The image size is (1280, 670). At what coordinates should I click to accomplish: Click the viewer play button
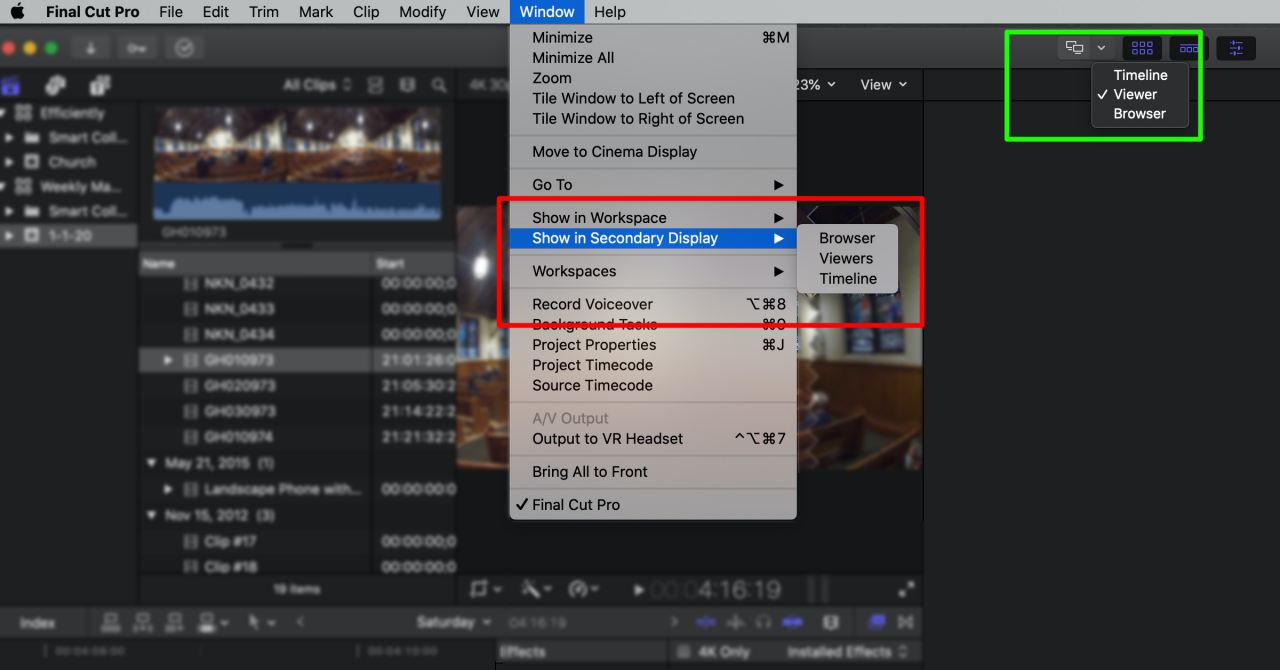(639, 590)
